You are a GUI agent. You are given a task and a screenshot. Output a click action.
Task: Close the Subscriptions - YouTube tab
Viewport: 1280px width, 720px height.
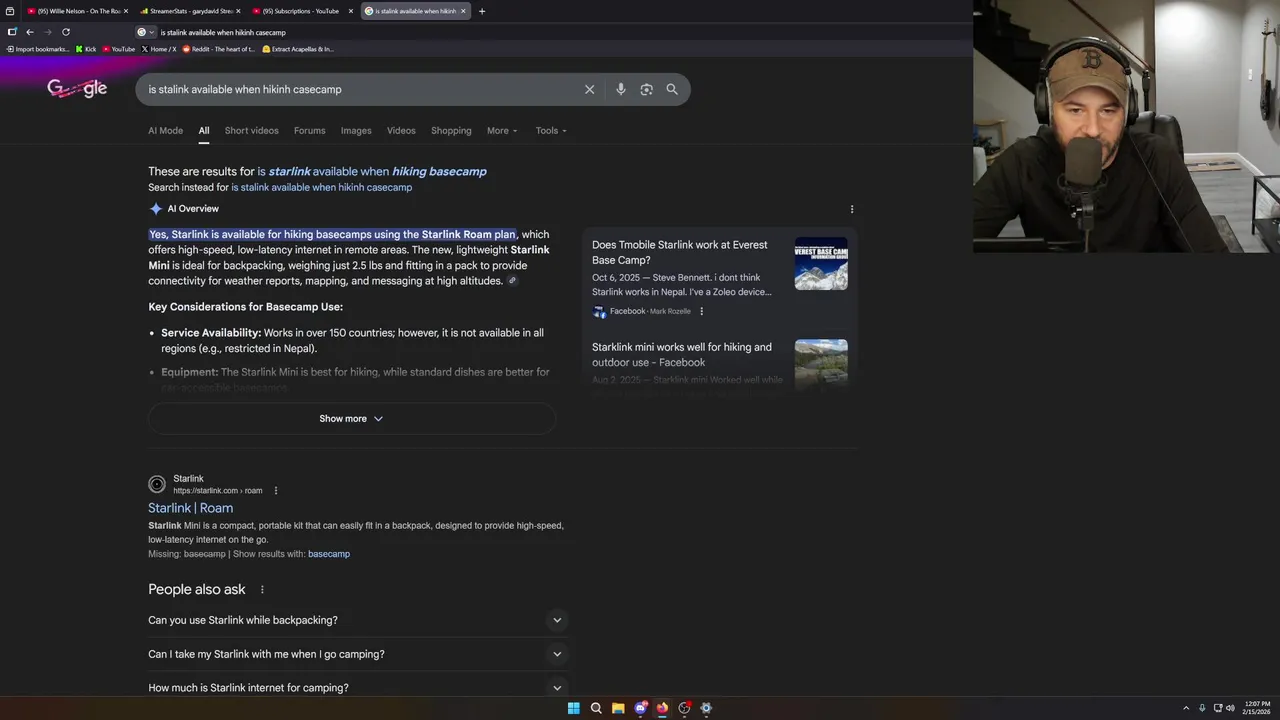click(x=350, y=11)
